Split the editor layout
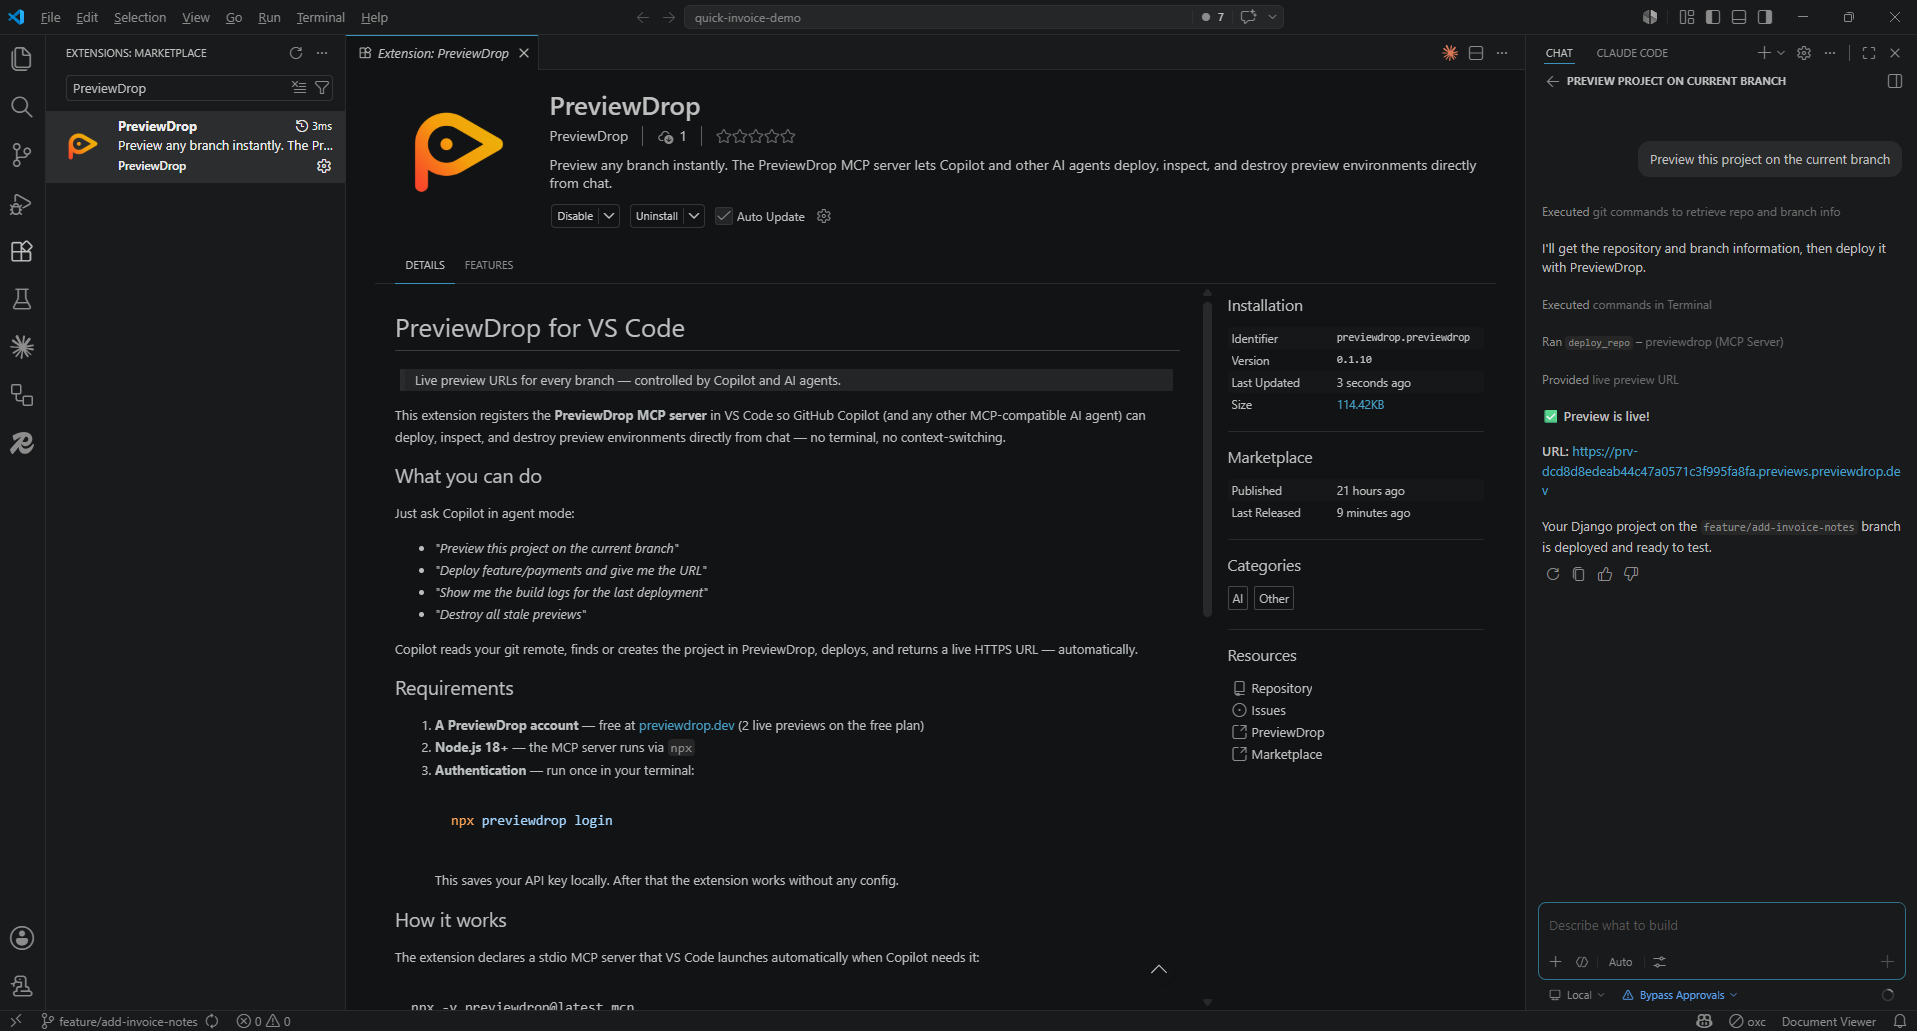The image size is (1917, 1031). [1476, 53]
